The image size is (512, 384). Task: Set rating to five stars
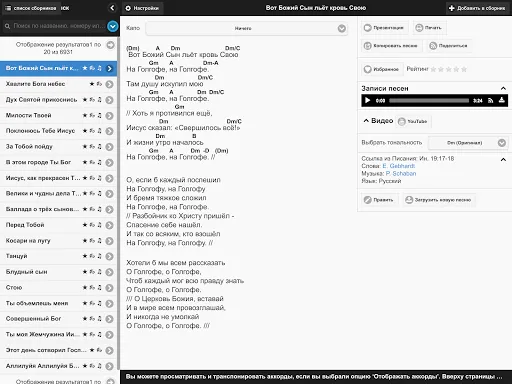(464, 69)
